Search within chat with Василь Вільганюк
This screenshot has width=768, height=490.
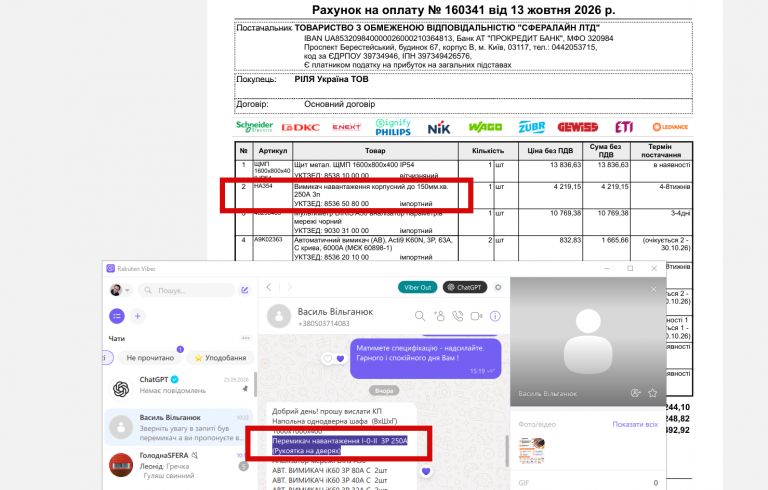coord(420,316)
